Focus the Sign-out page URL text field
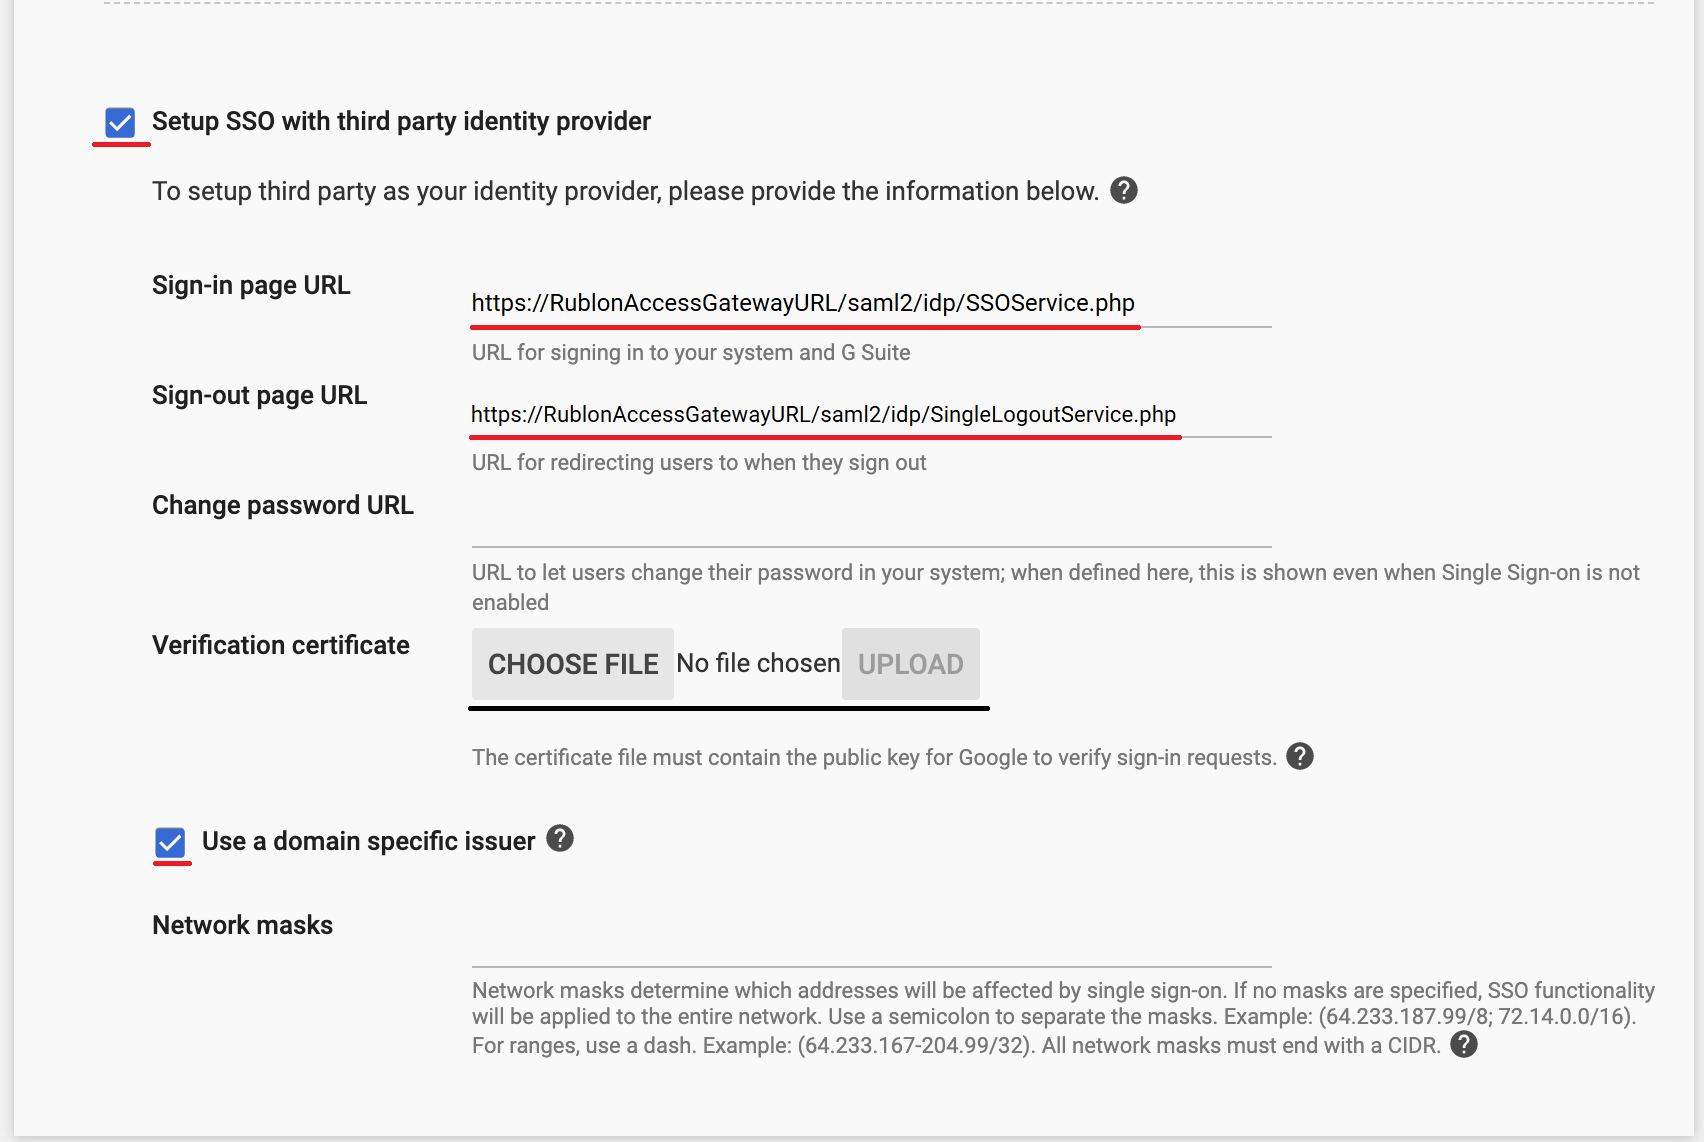 [870, 414]
